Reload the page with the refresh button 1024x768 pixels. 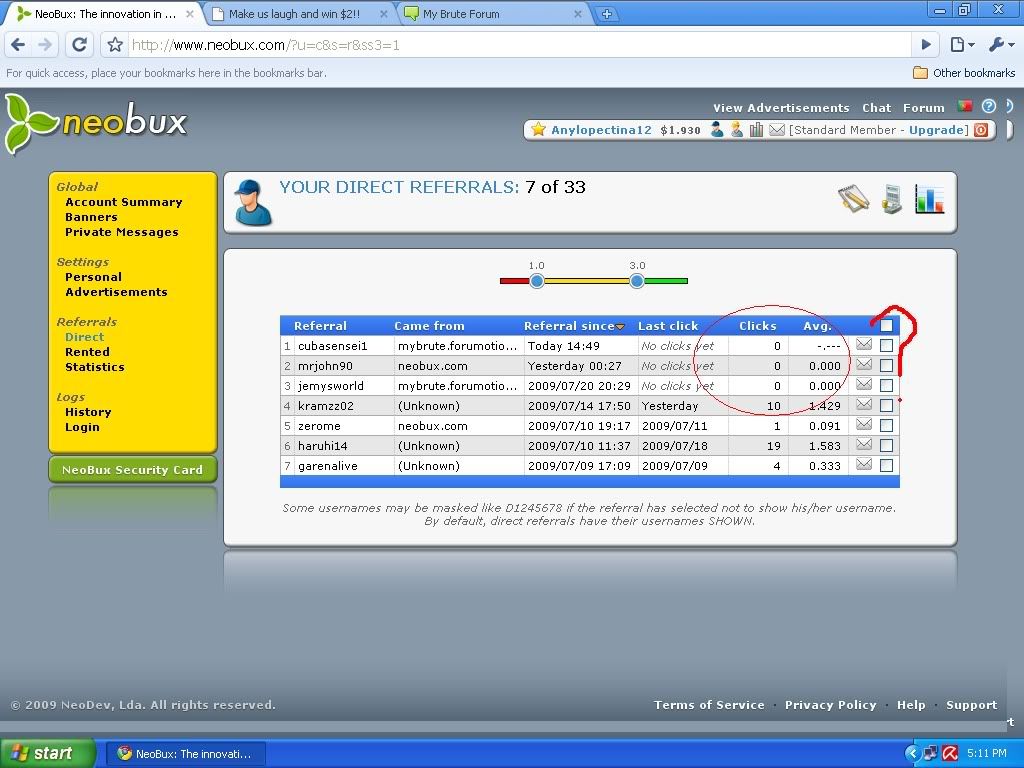[79, 44]
